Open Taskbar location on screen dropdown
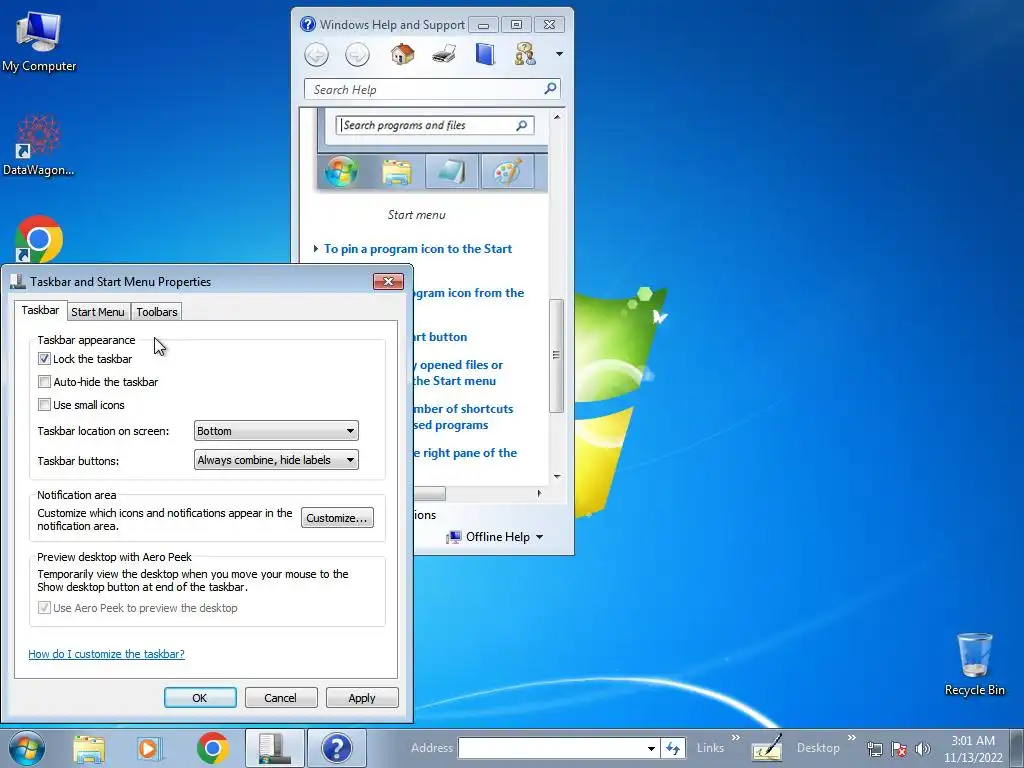The width and height of the screenshot is (1024, 768). pos(276,431)
